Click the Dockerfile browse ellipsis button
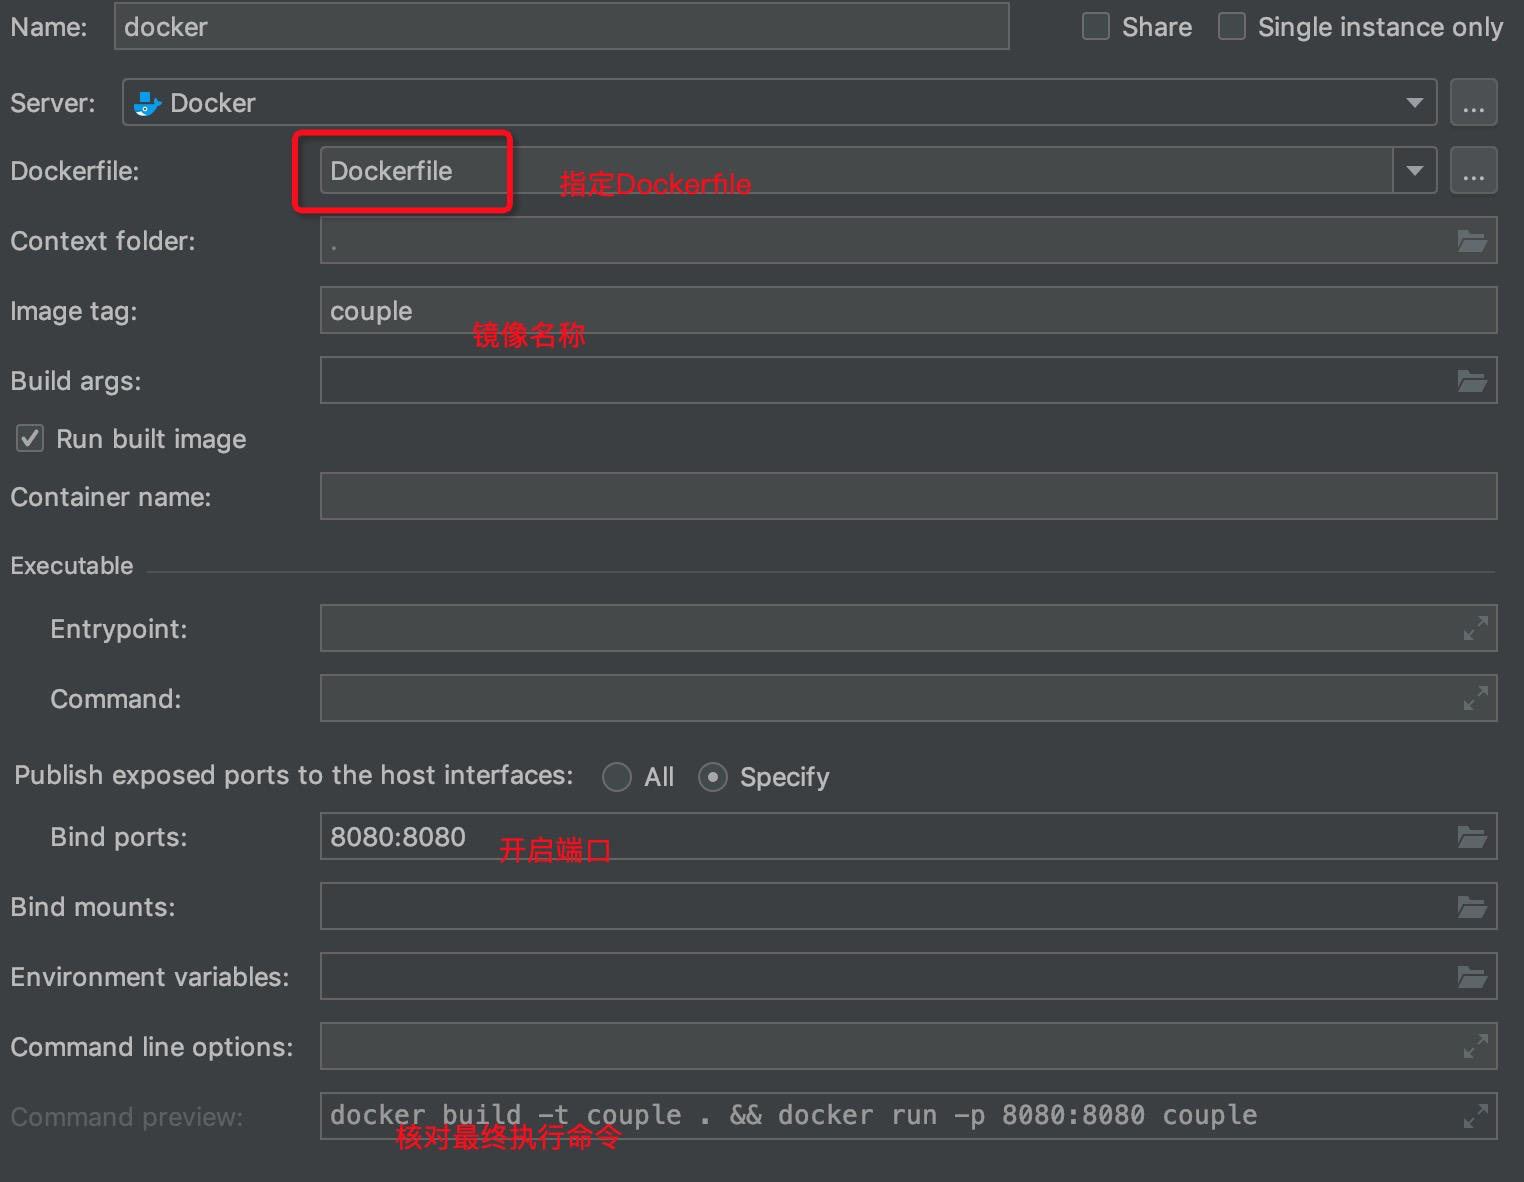 pyautogui.click(x=1474, y=171)
